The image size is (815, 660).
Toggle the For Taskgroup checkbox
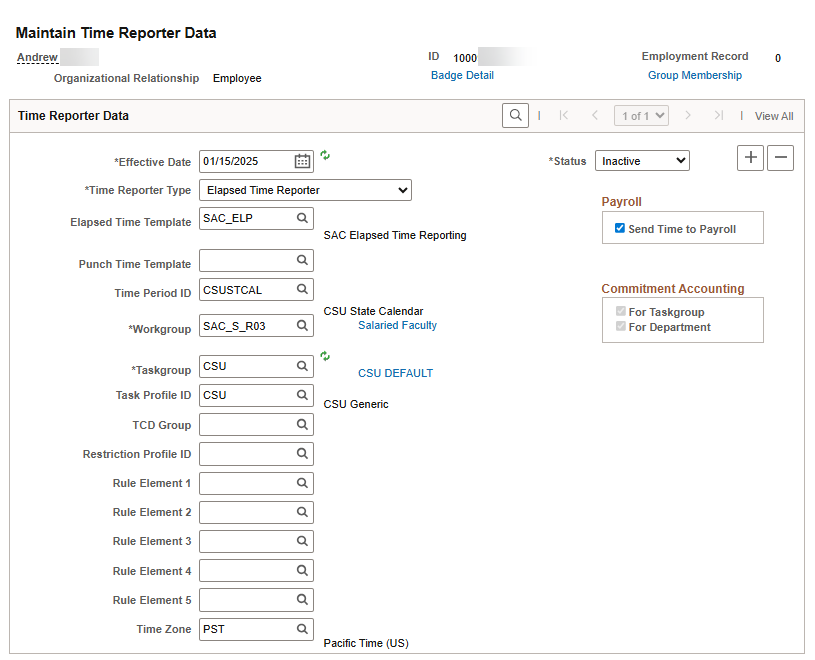click(x=619, y=312)
